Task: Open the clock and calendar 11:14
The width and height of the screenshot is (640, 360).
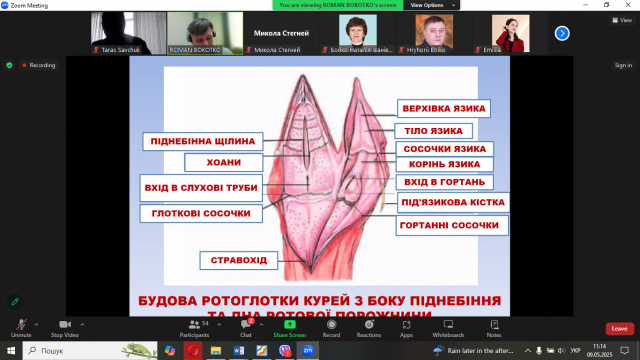Action: (600, 351)
